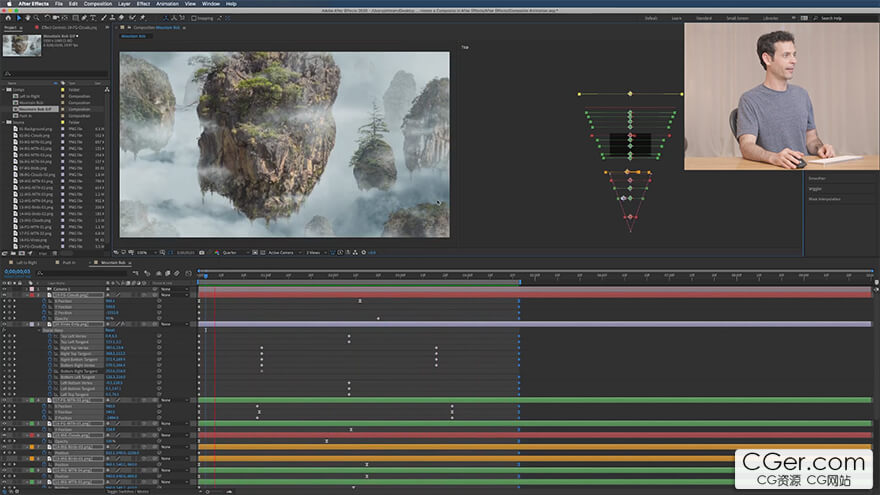
Task: Select the Eraser tool
Action: pos(121,18)
